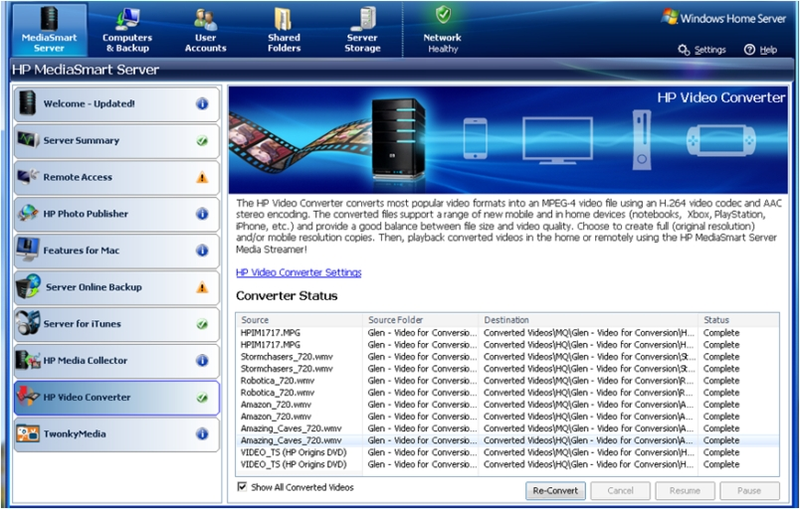Click the green check beside HP Video Converter
800x509 pixels.
[202, 398]
